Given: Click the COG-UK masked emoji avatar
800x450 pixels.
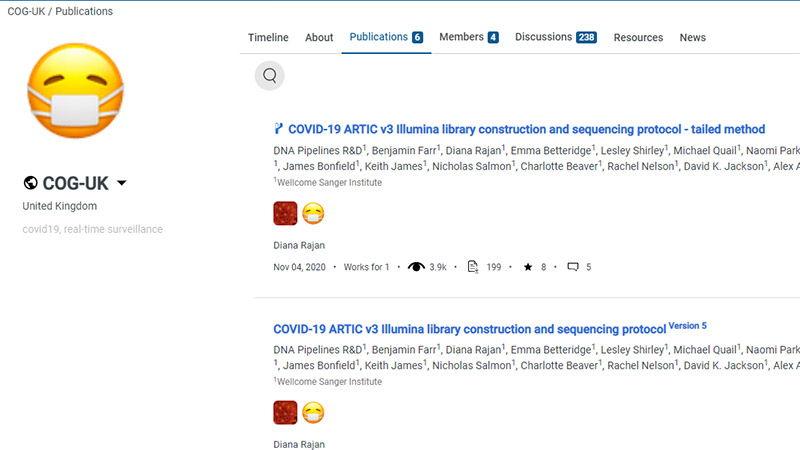Looking at the screenshot, I should pos(75,93).
